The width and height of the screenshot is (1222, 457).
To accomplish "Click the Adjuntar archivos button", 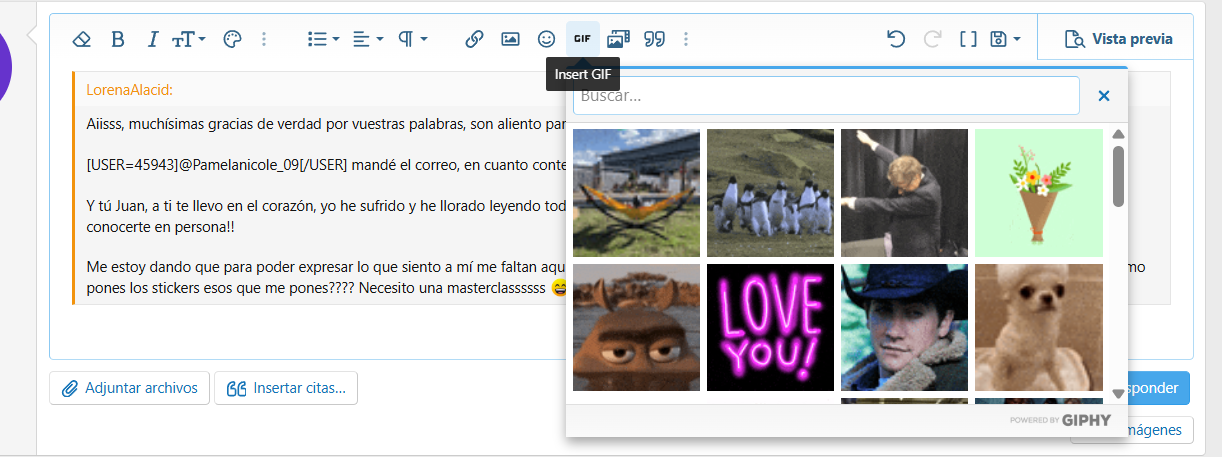I will pos(130,388).
